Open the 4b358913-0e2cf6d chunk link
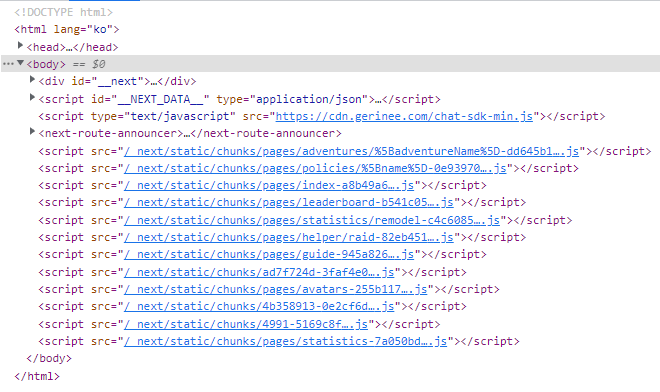This screenshot has width=660, height=392. (259, 306)
